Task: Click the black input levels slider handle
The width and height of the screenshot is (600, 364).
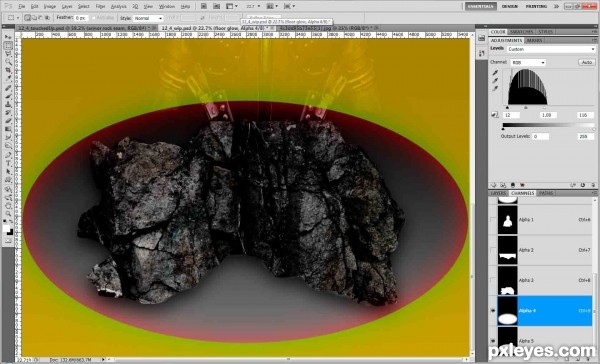Action: (507, 108)
